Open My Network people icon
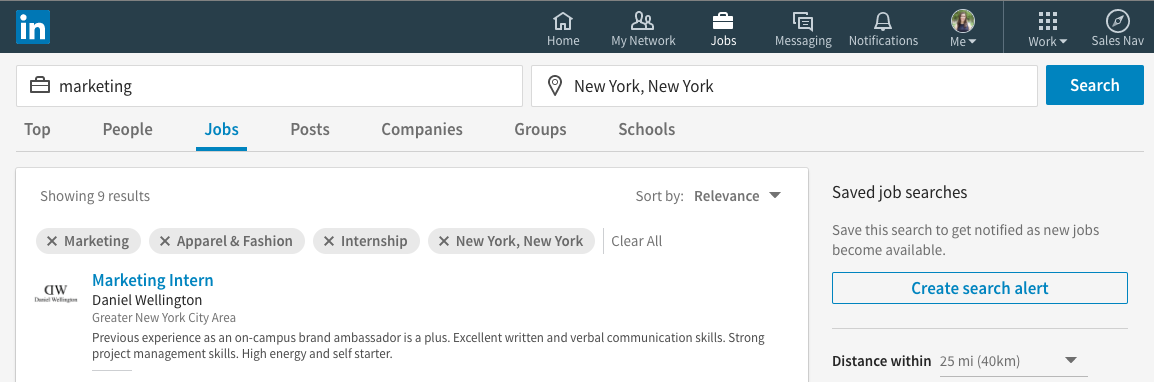 tap(643, 20)
